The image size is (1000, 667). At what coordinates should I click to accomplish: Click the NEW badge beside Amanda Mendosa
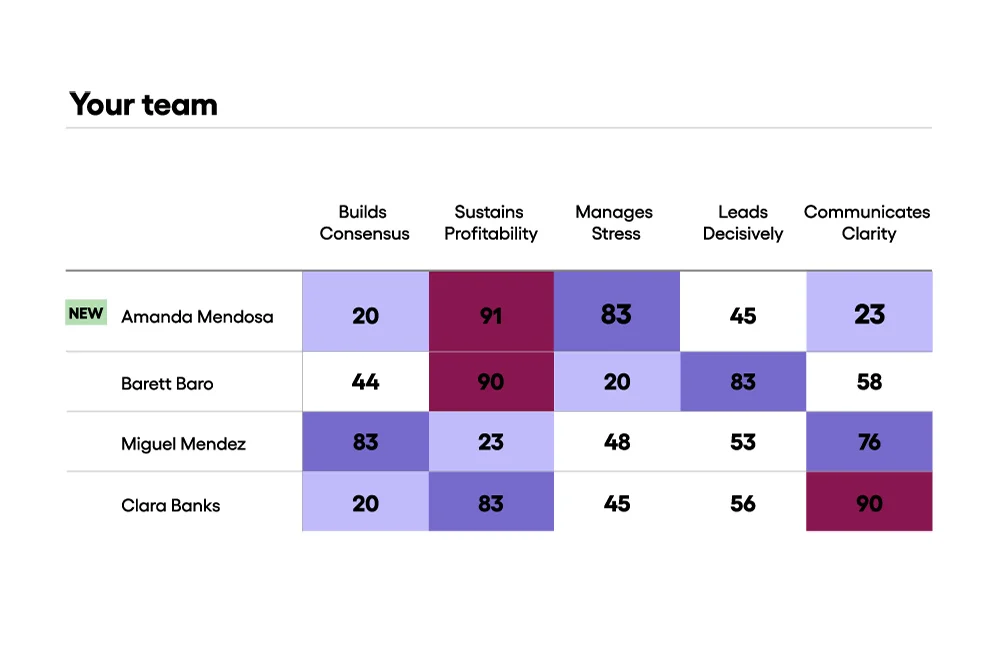[x=86, y=312]
